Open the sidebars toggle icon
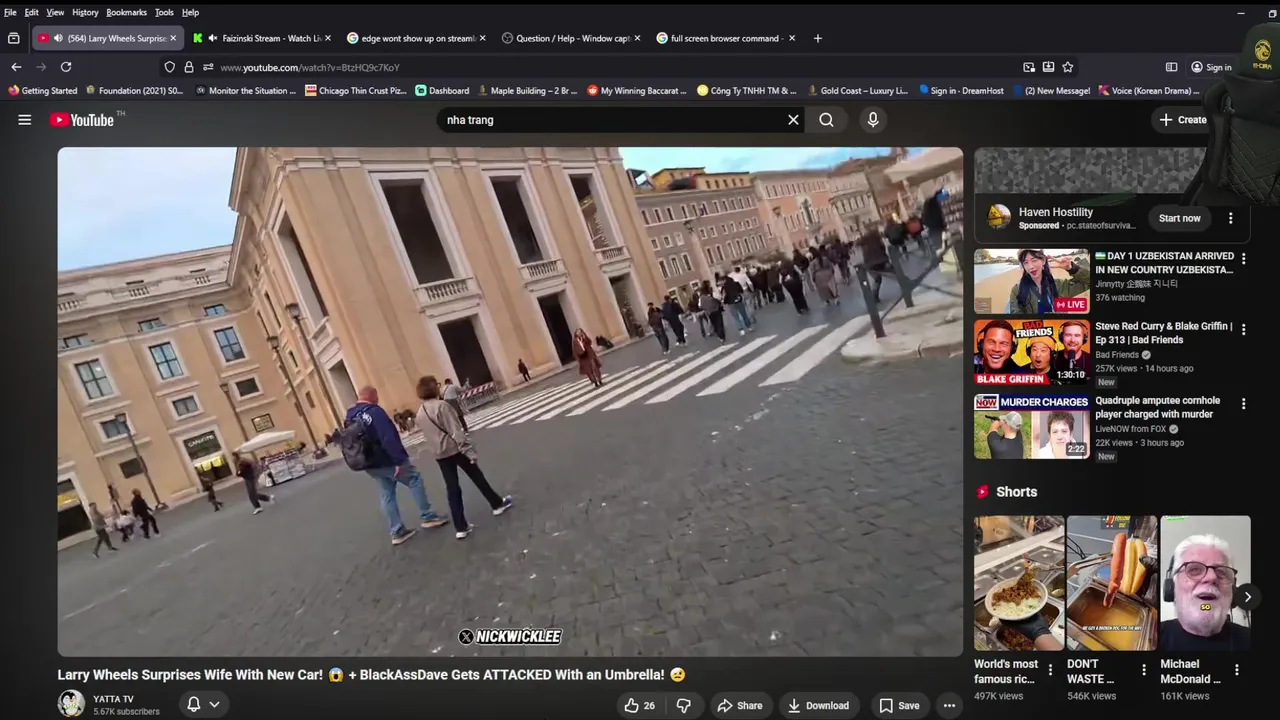Screen dimensions: 1280x720 (1171, 67)
